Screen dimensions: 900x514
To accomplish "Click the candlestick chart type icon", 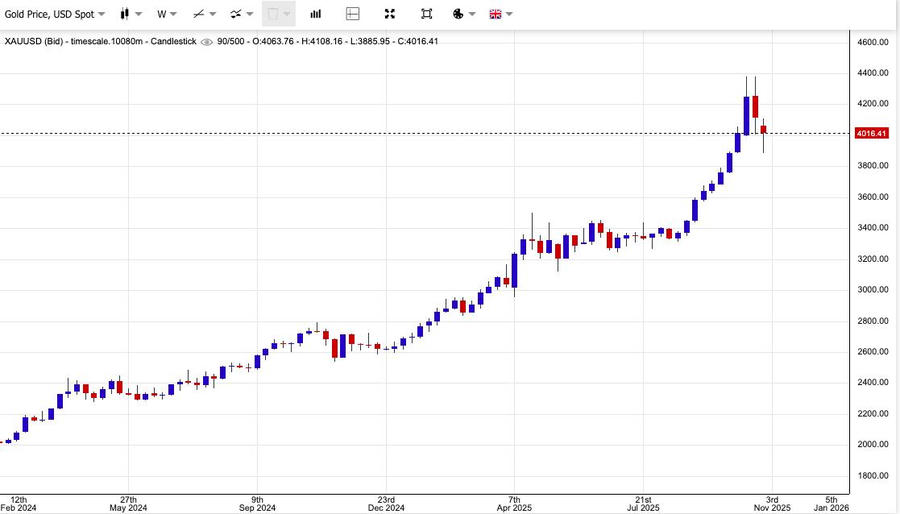I will [124, 14].
